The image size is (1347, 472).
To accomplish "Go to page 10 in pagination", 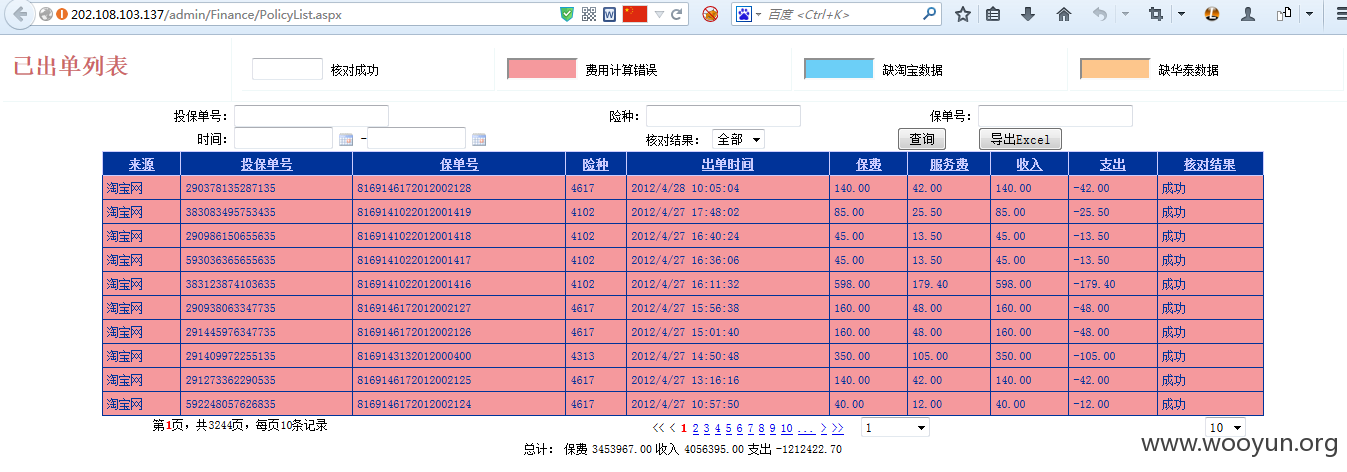I will pos(787,428).
